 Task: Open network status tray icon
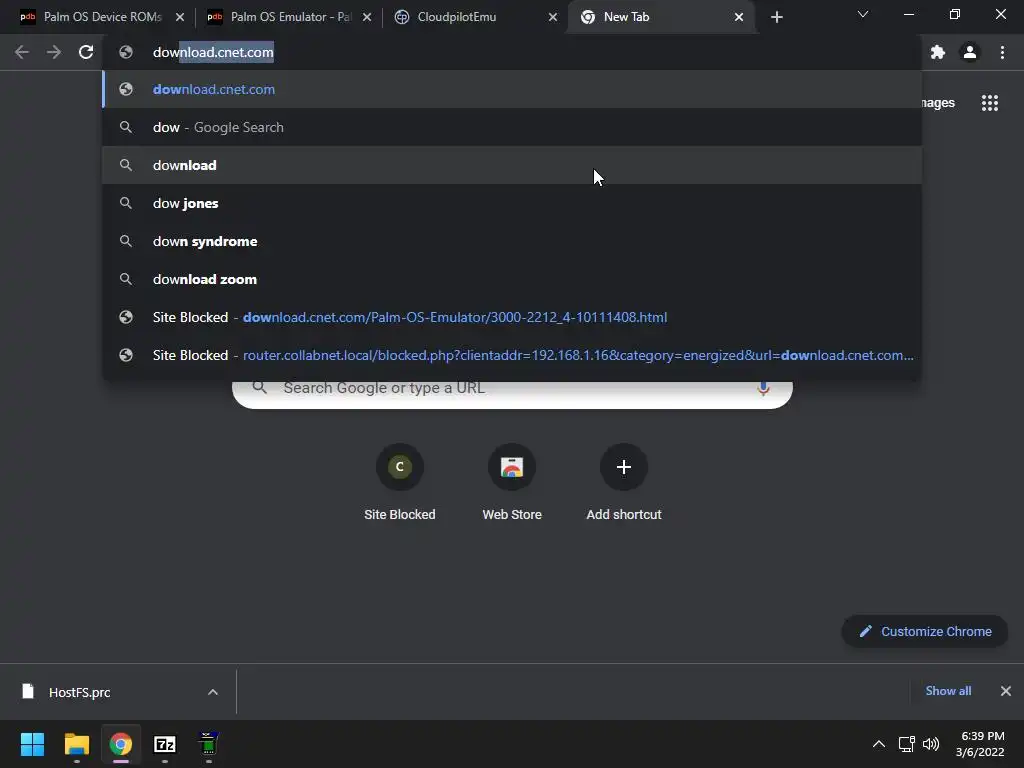(x=906, y=744)
